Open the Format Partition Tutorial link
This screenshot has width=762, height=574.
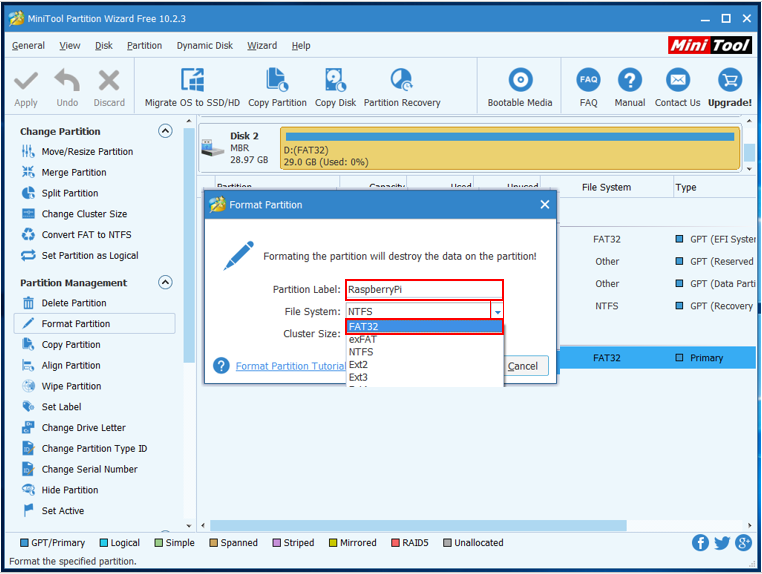click(291, 366)
